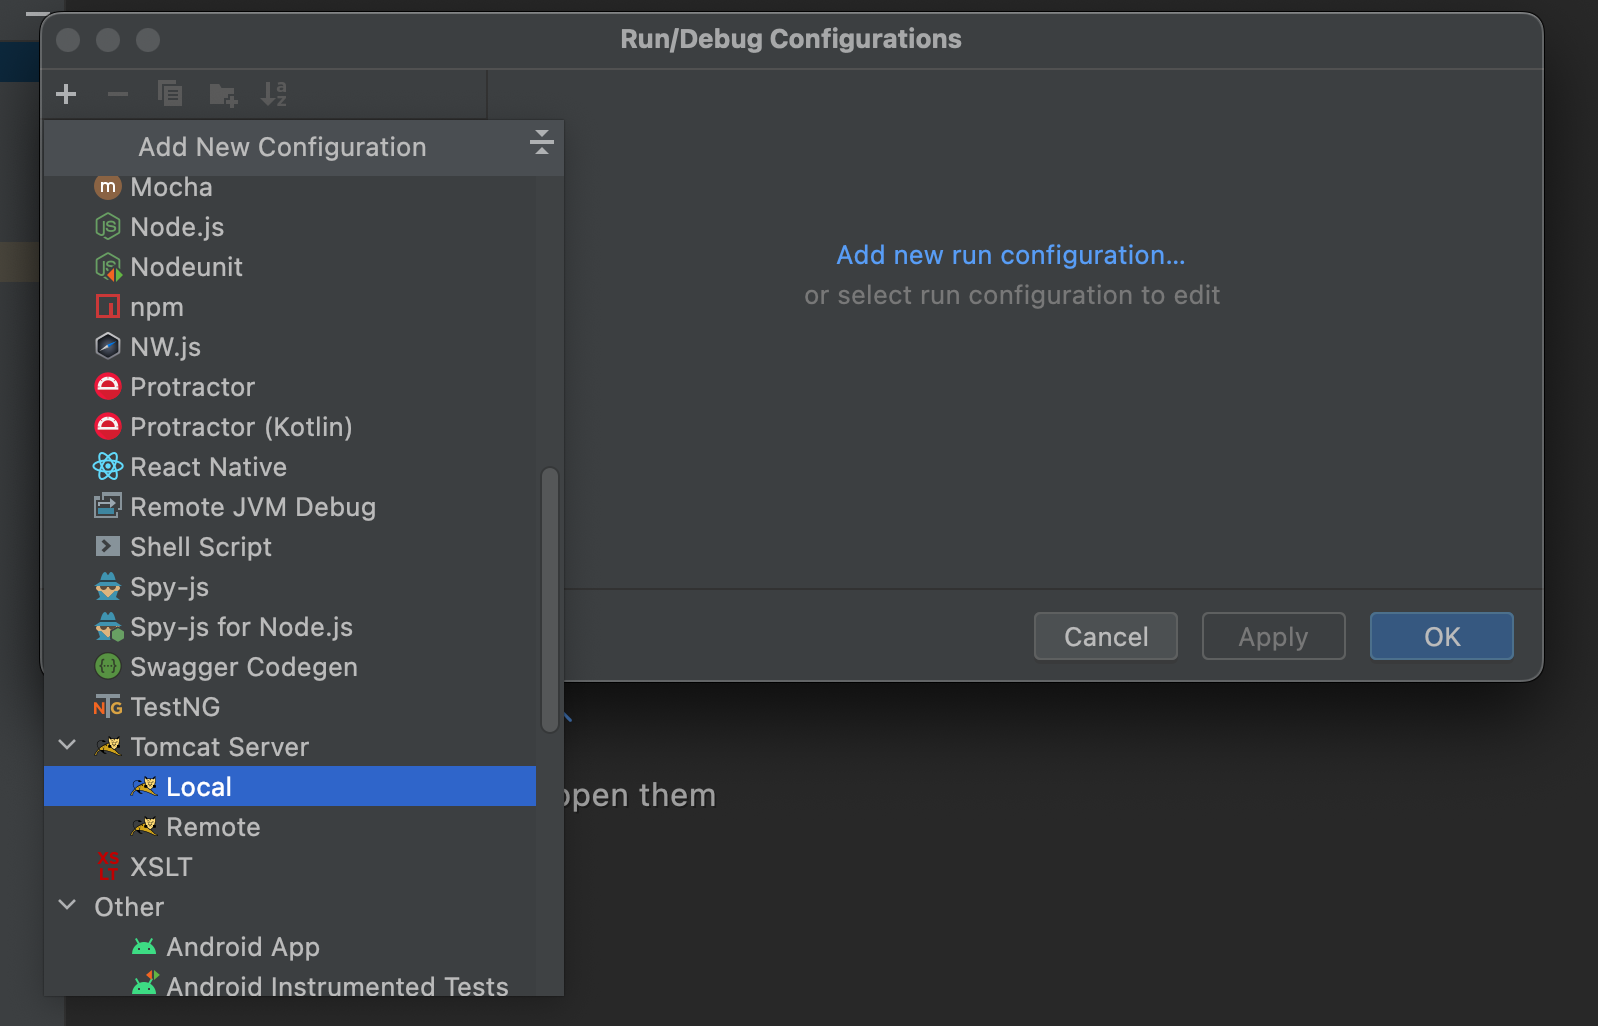Click the NW.js compass icon
1598x1026 pixels.
pos(108,347)
